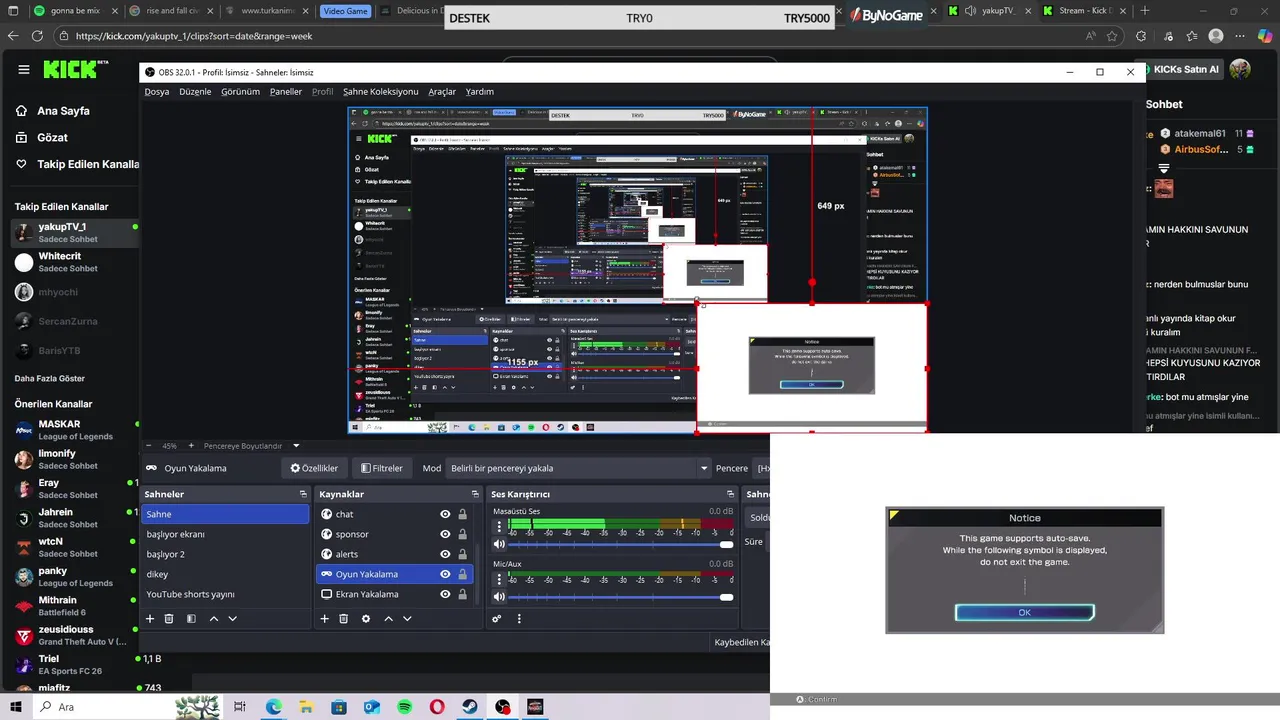Viewport: 1280px width, 720px height.
Task: Adjust Mic/Aux volume slider
Action: click(x=621, y=597)
